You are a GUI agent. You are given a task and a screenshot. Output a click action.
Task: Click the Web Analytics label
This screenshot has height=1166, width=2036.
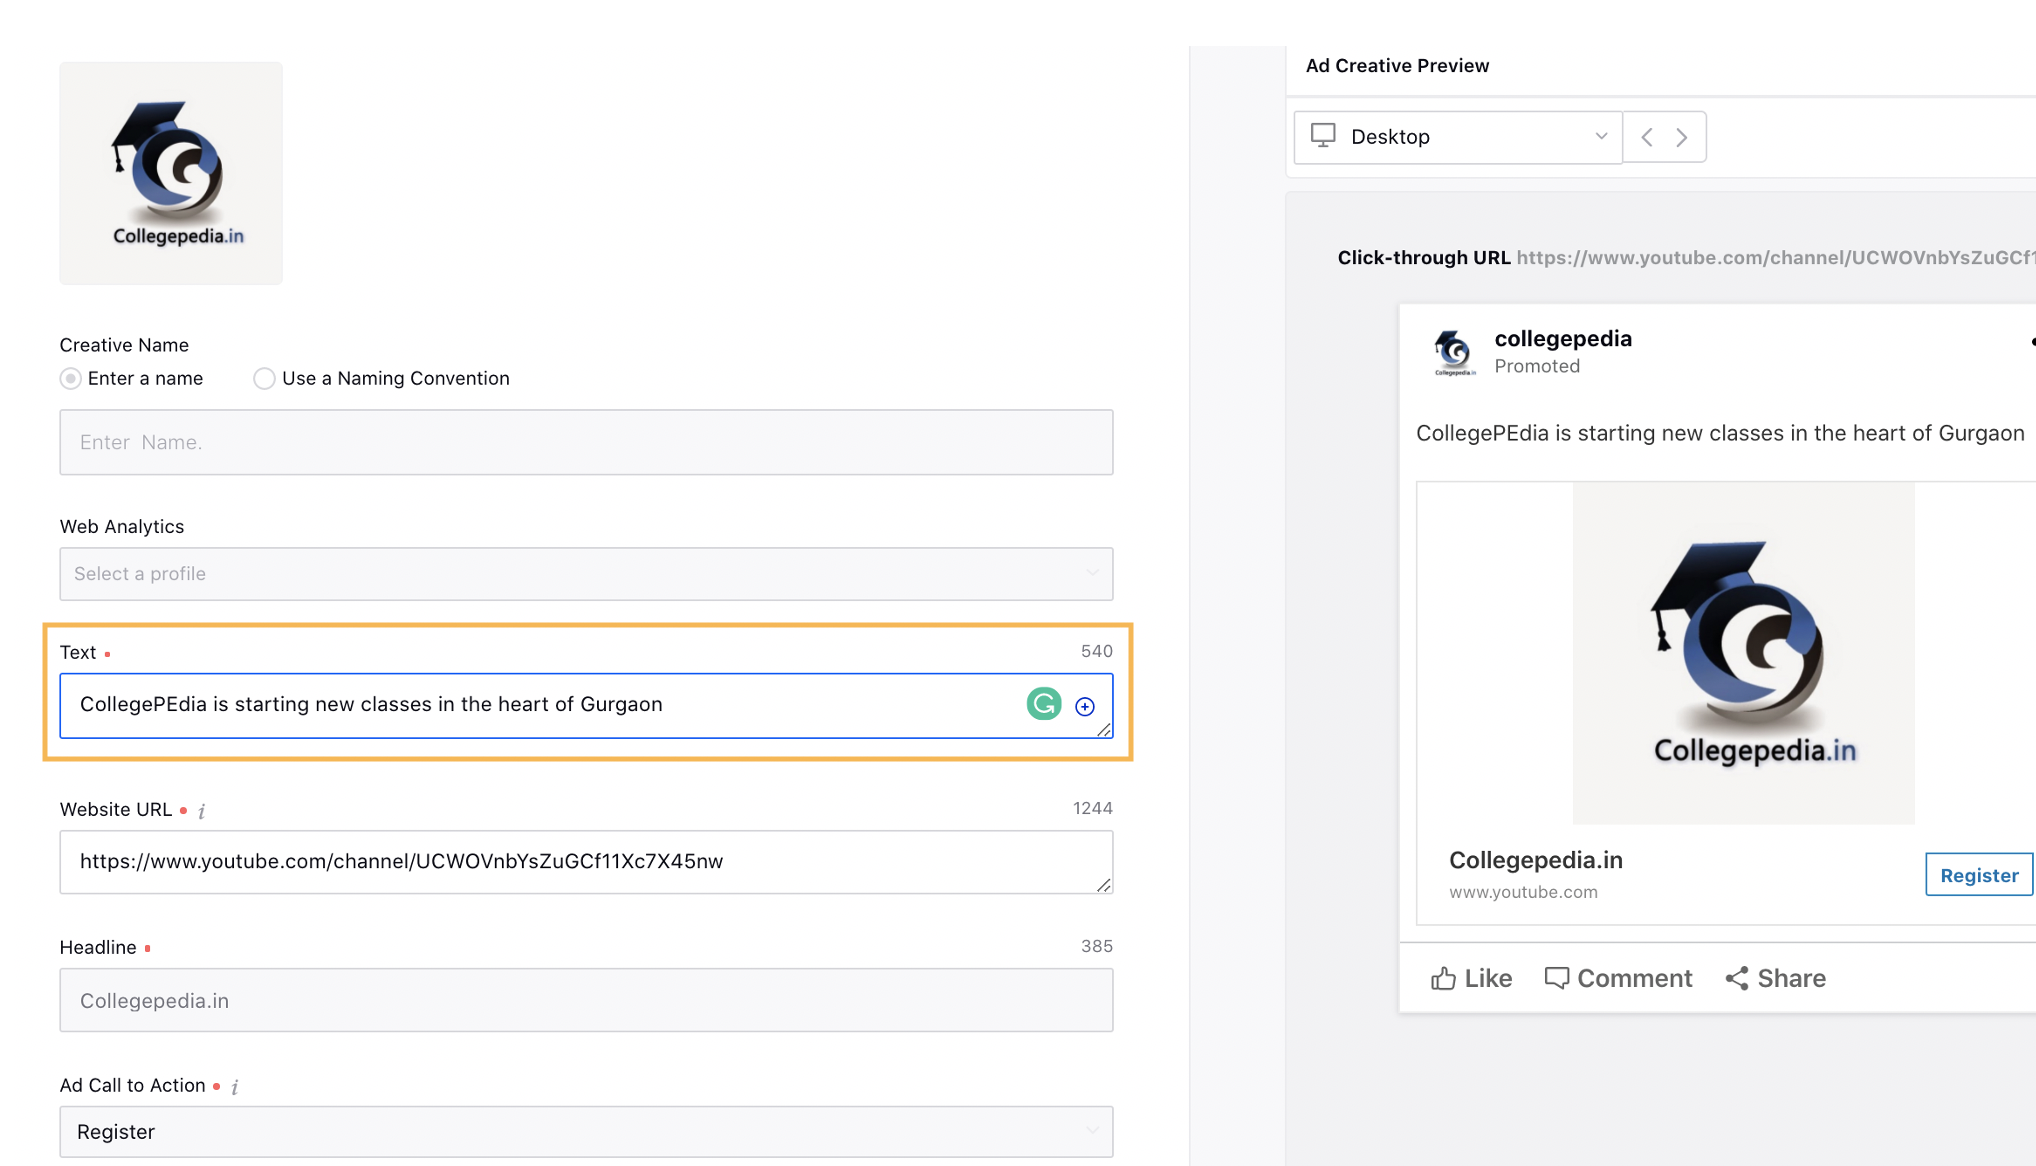122,527
